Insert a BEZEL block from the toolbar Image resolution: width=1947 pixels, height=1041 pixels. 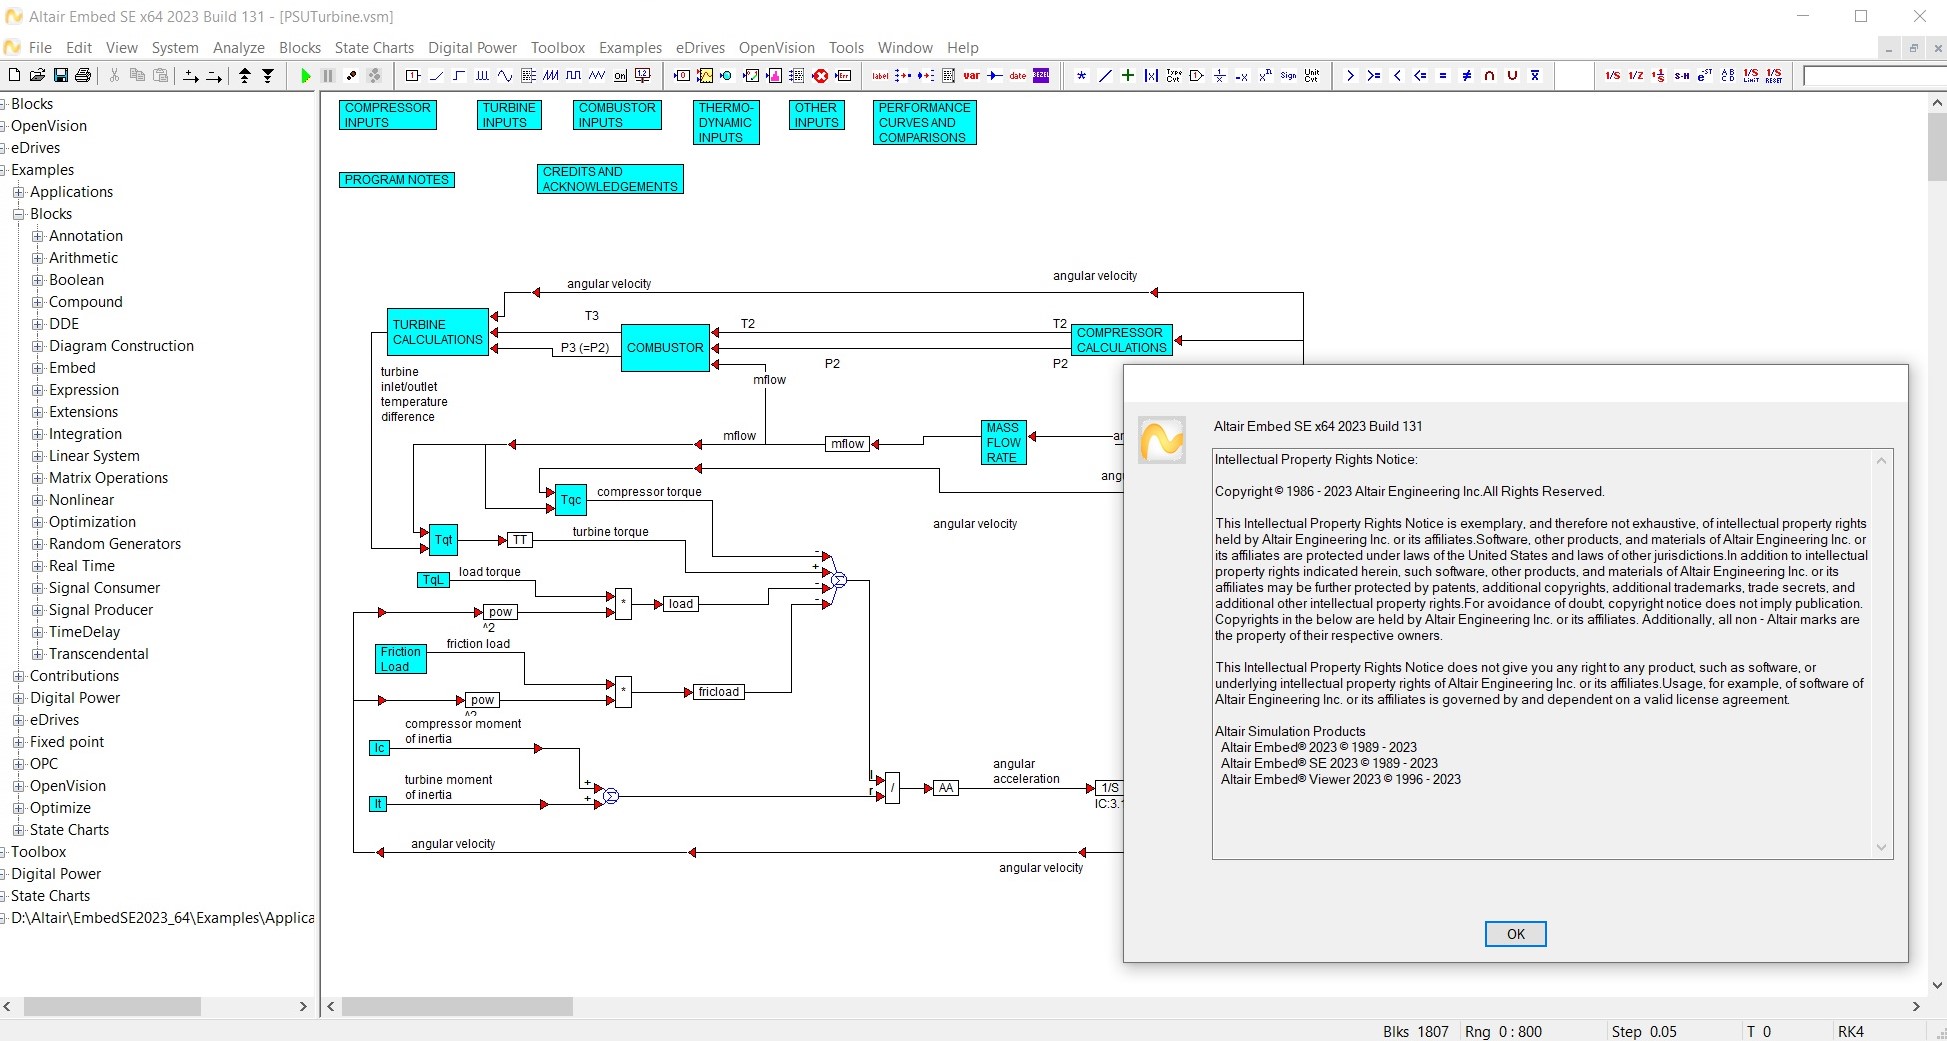pos(1041,75)
